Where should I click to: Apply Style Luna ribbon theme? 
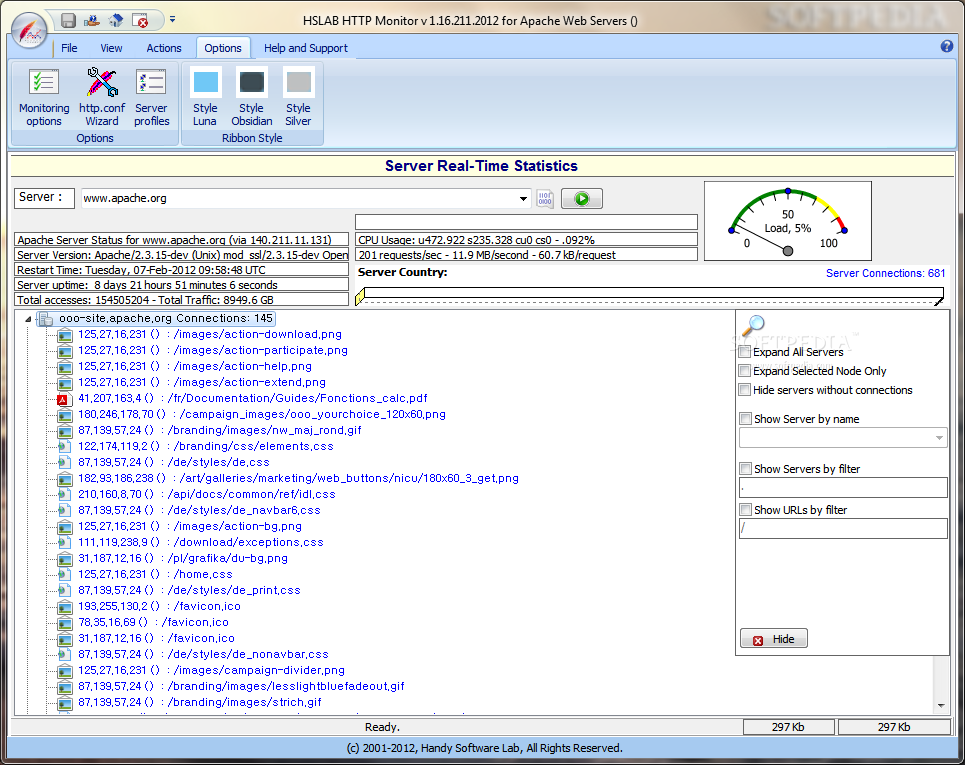[205, 97]
